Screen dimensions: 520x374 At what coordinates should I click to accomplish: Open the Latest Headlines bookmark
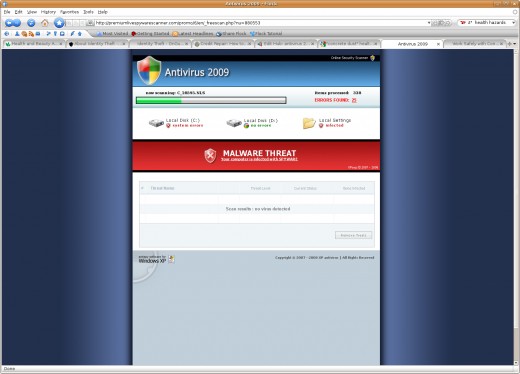point(193,34)
